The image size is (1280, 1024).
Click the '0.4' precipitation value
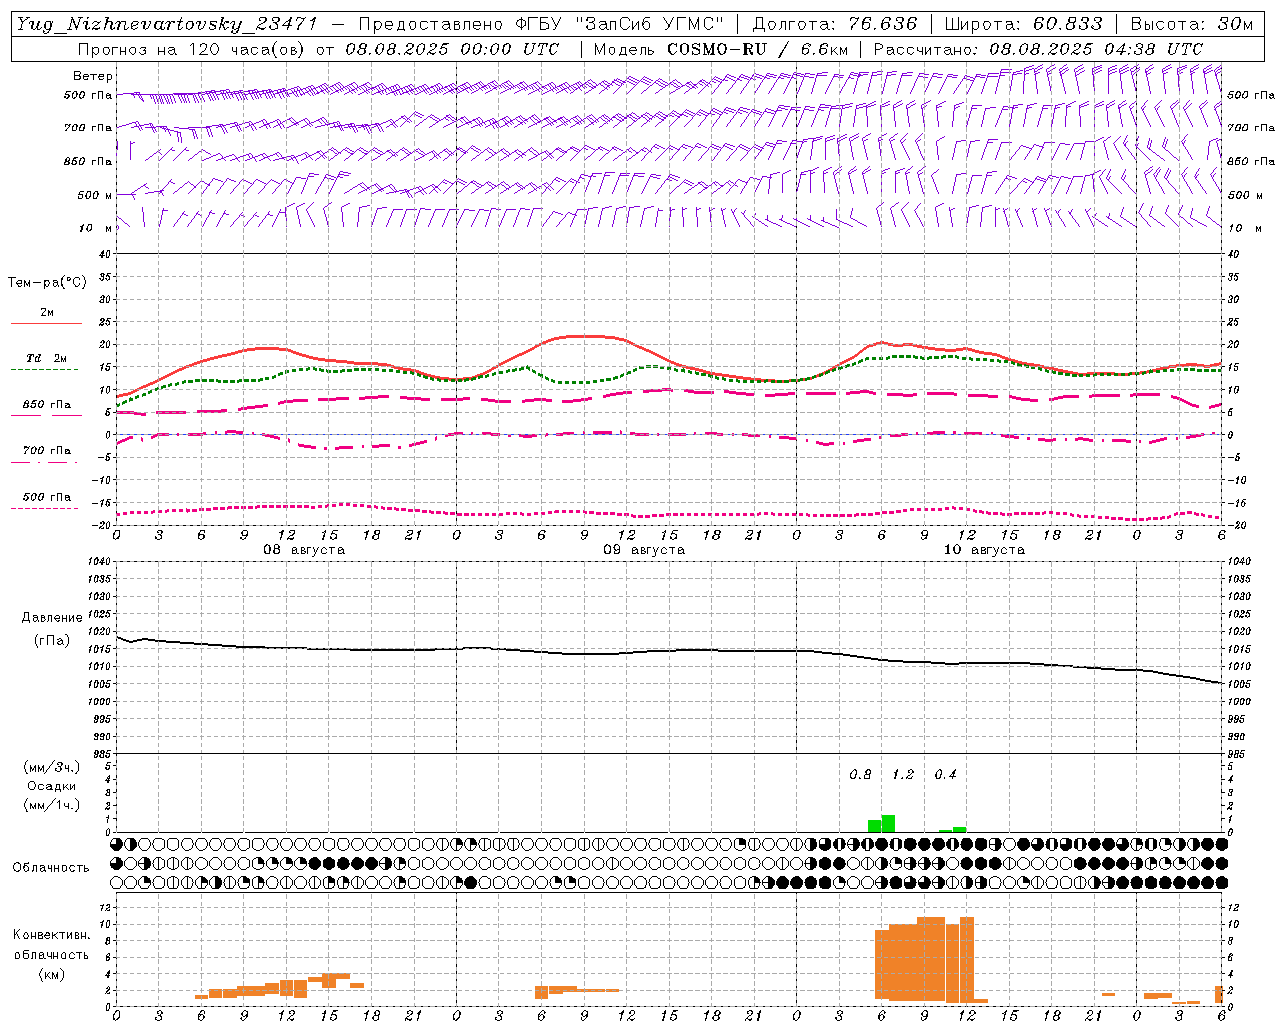(945, 775)
